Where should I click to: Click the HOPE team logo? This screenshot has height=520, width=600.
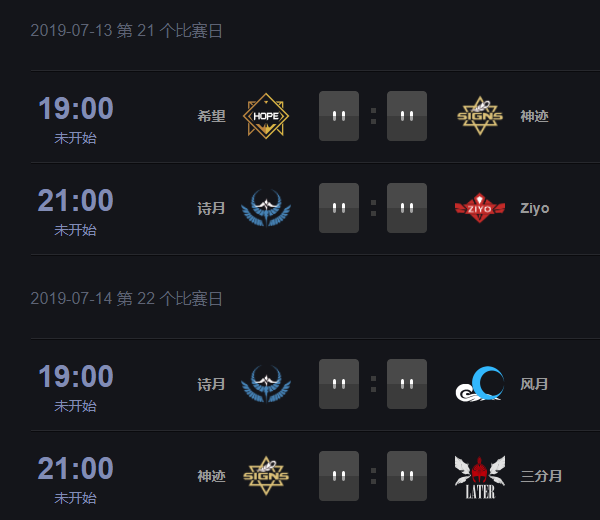(265, 116)
